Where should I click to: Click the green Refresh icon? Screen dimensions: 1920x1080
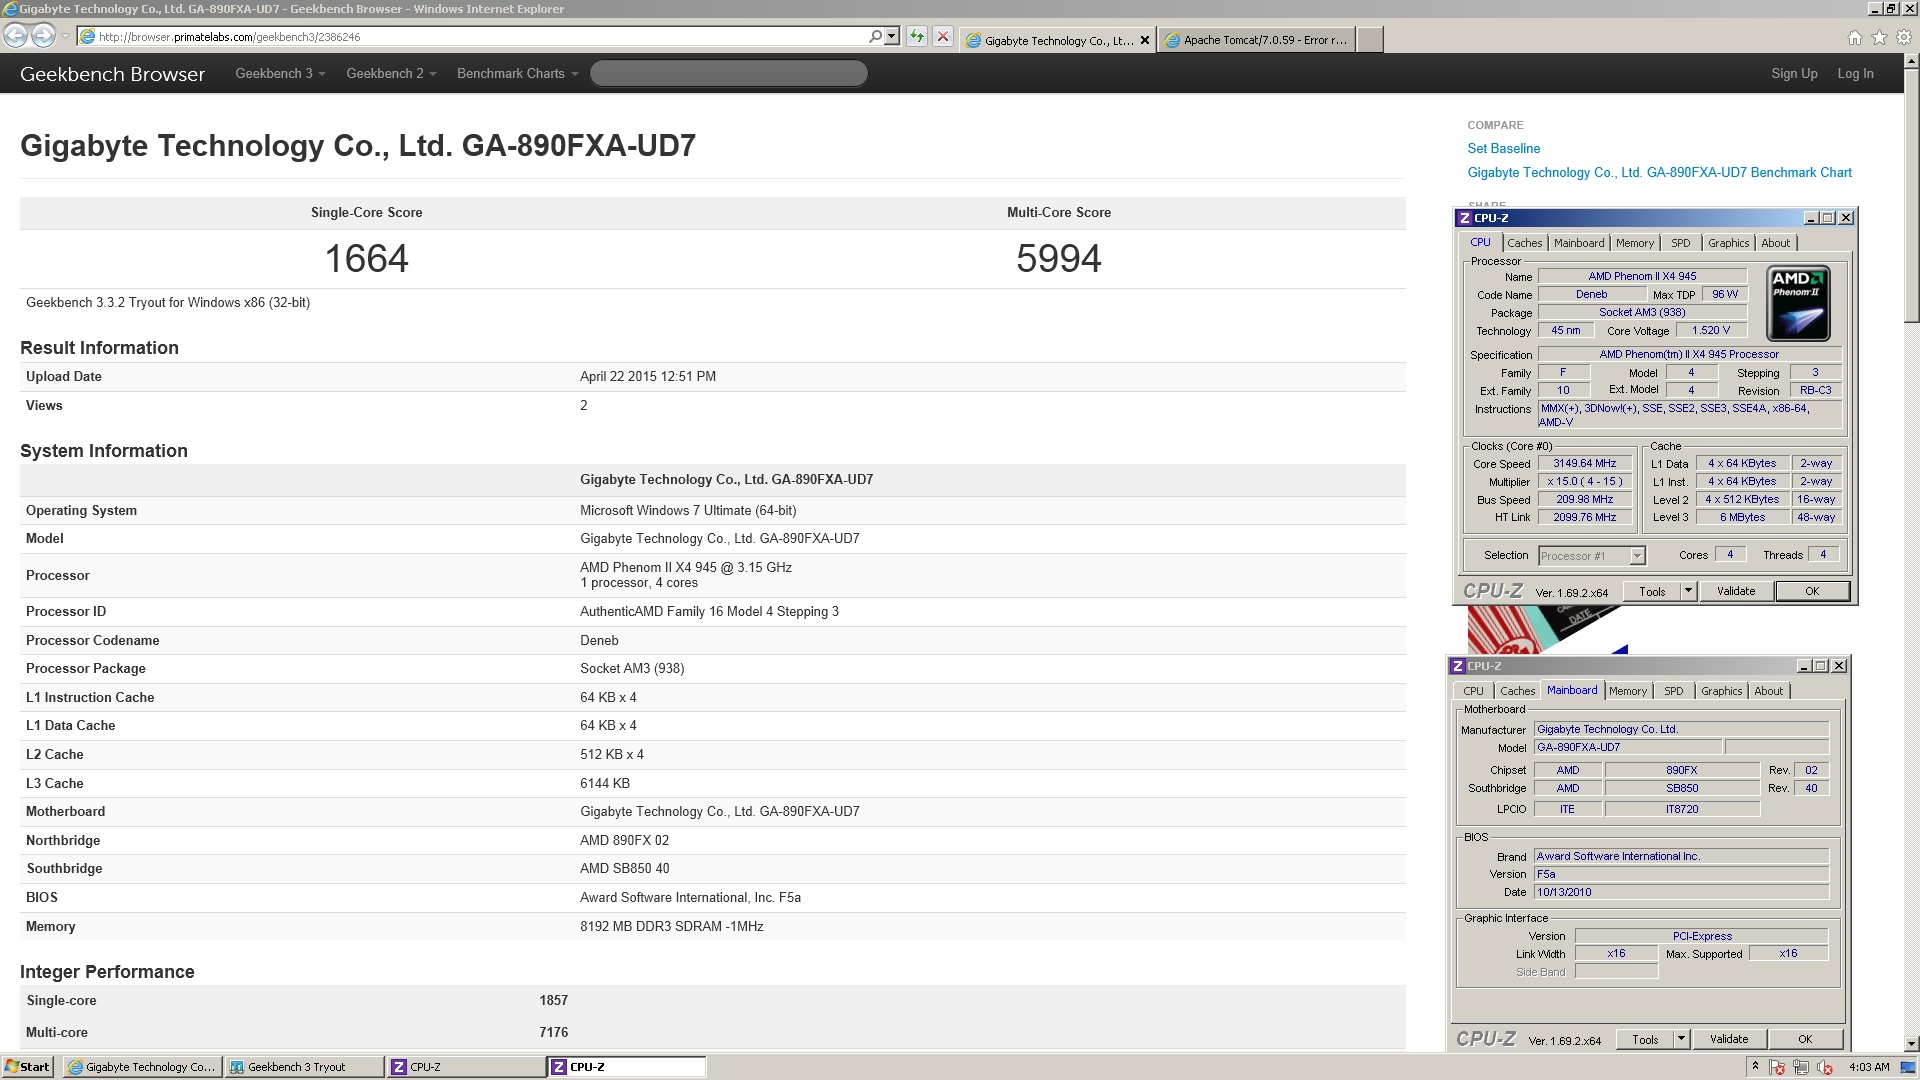pos(916,37)
